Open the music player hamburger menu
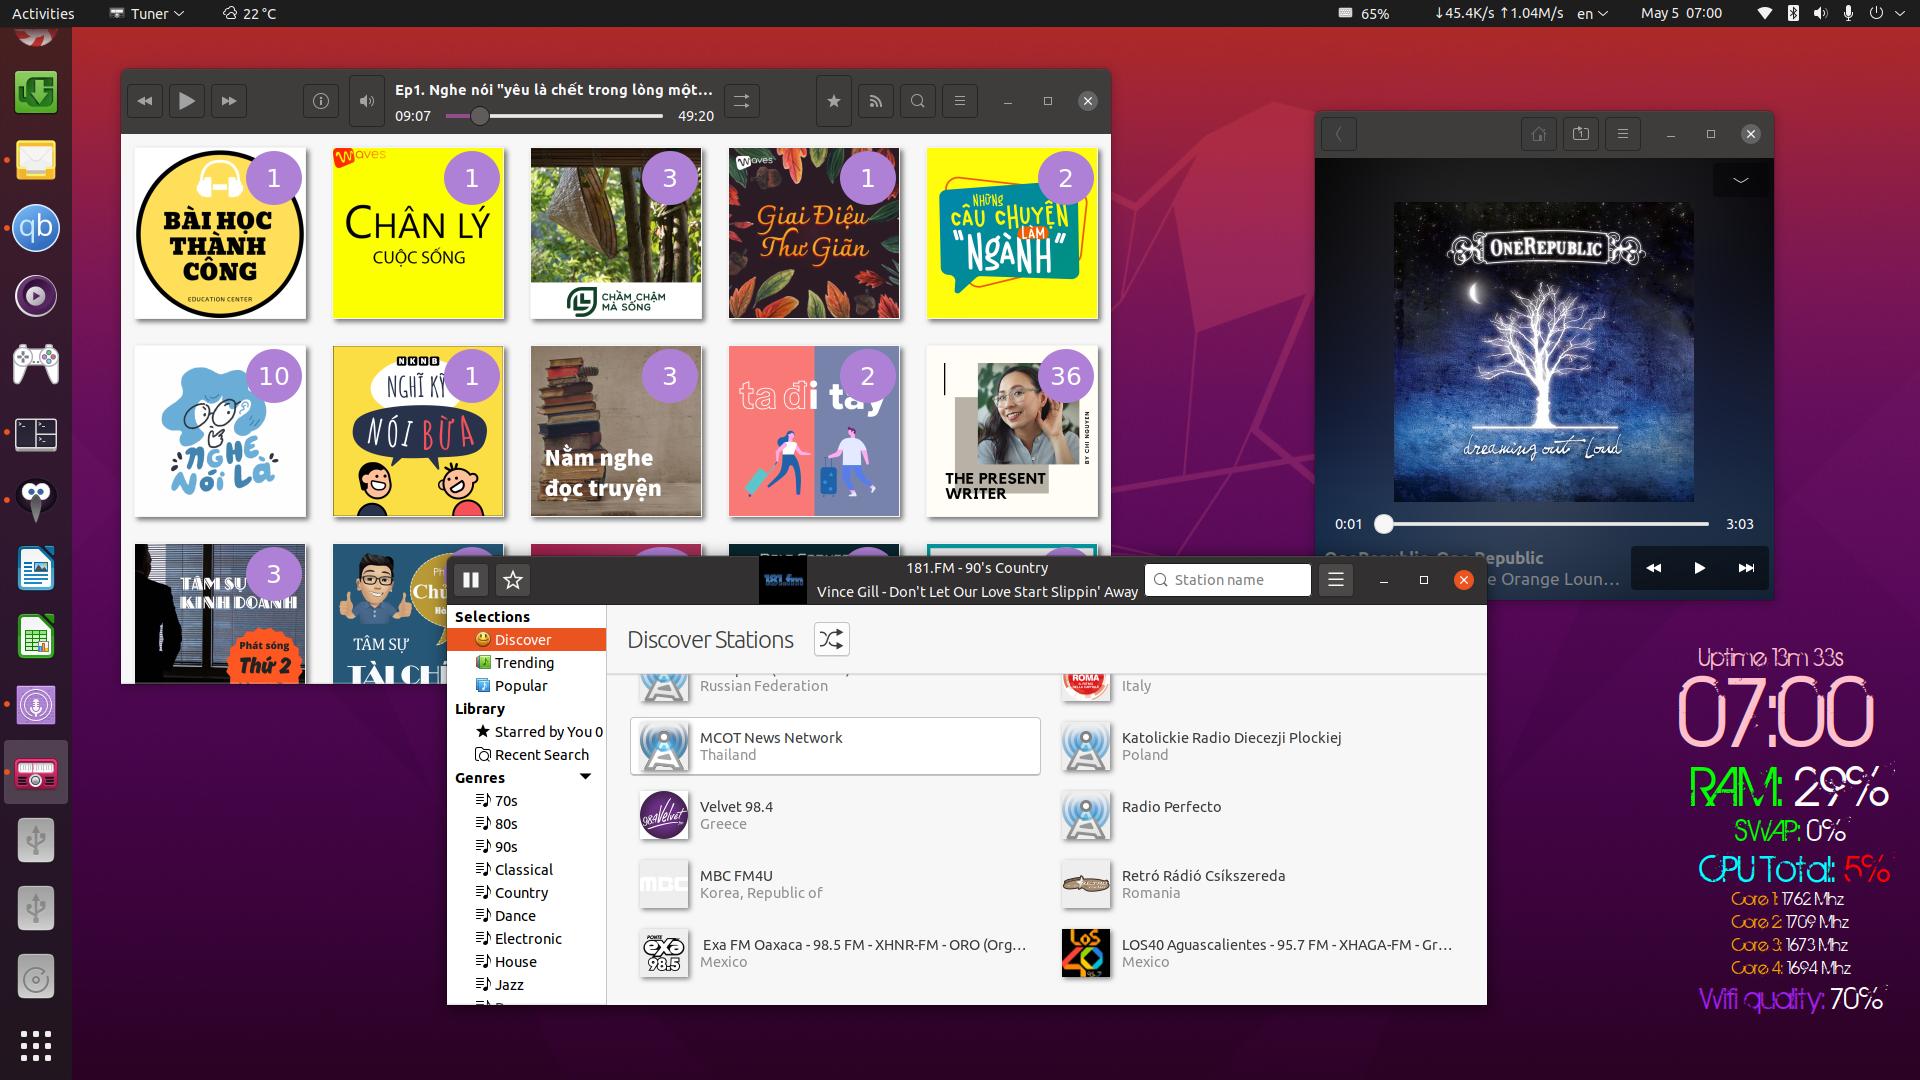The image size is (1920, 1080). click(x=1623, y=134)
